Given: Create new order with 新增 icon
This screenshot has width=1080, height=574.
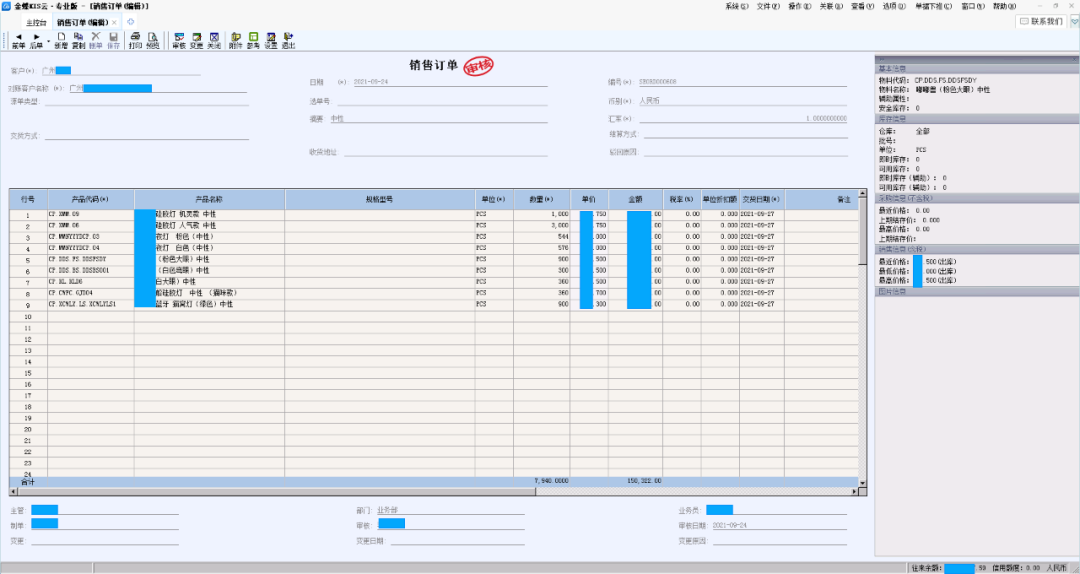Looking at the screenshot, I should pyautogui.click(x=61, y=41).
